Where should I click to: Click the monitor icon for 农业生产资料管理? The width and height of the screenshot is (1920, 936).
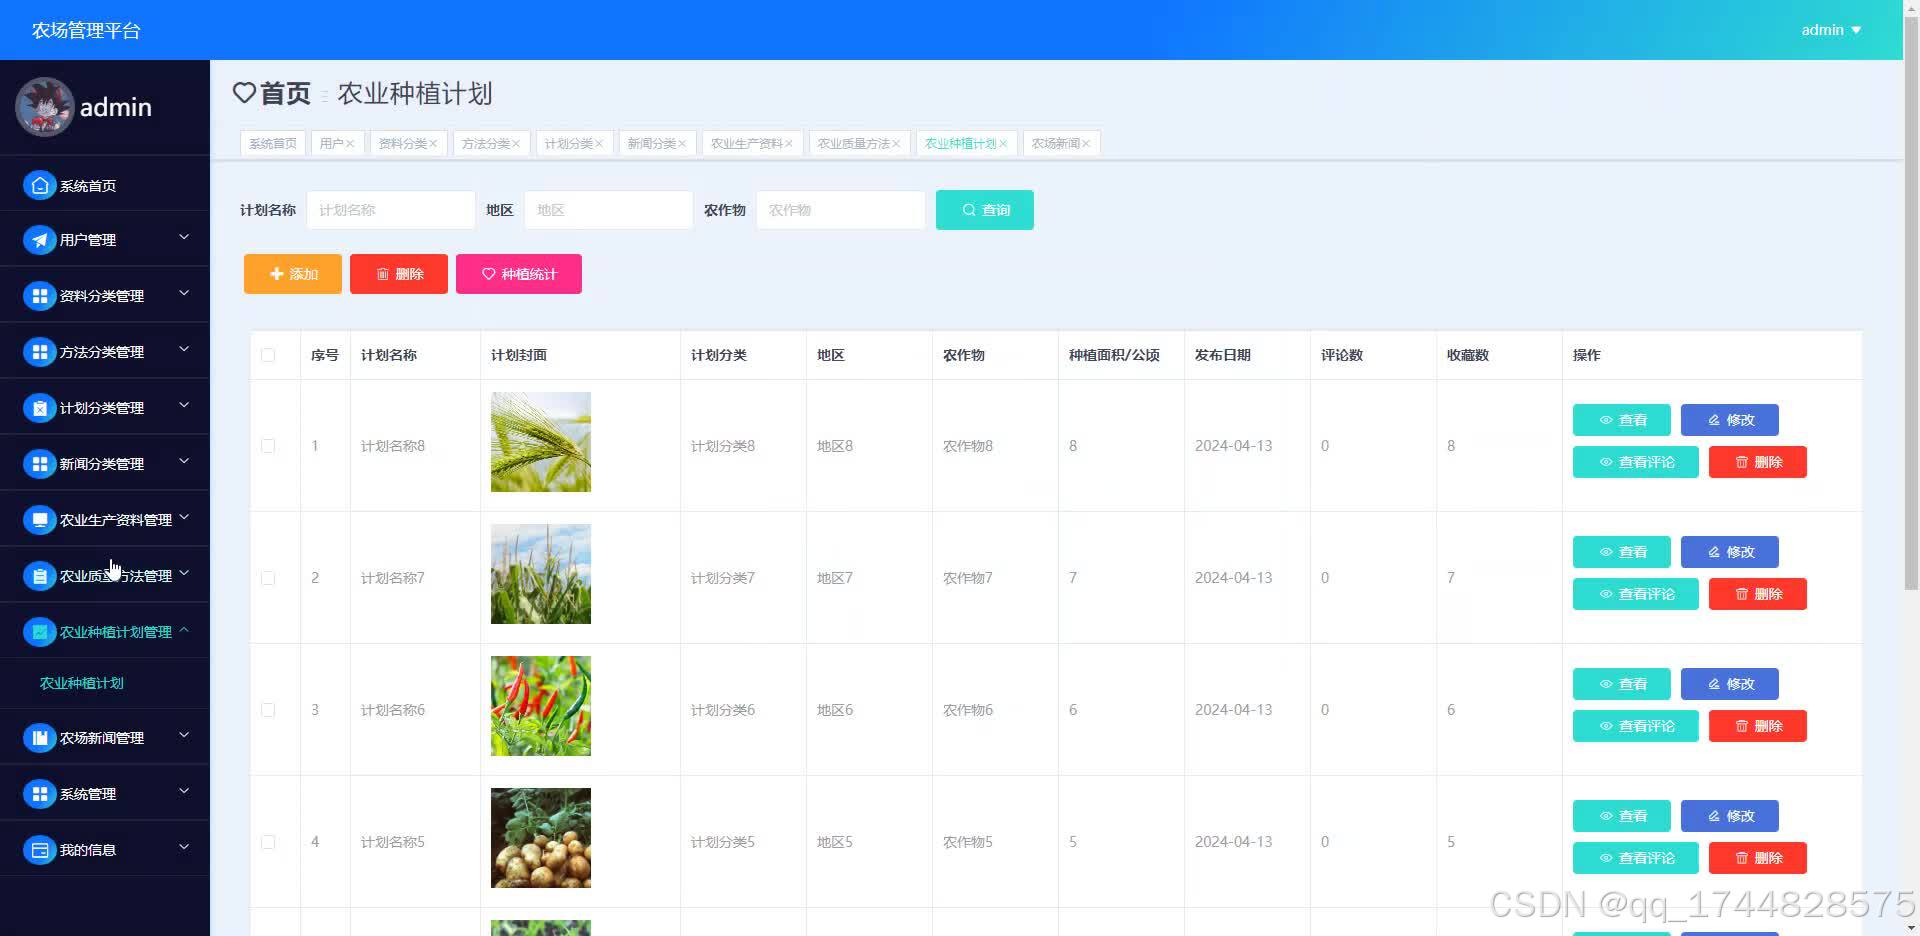click(x=39, y=520)
